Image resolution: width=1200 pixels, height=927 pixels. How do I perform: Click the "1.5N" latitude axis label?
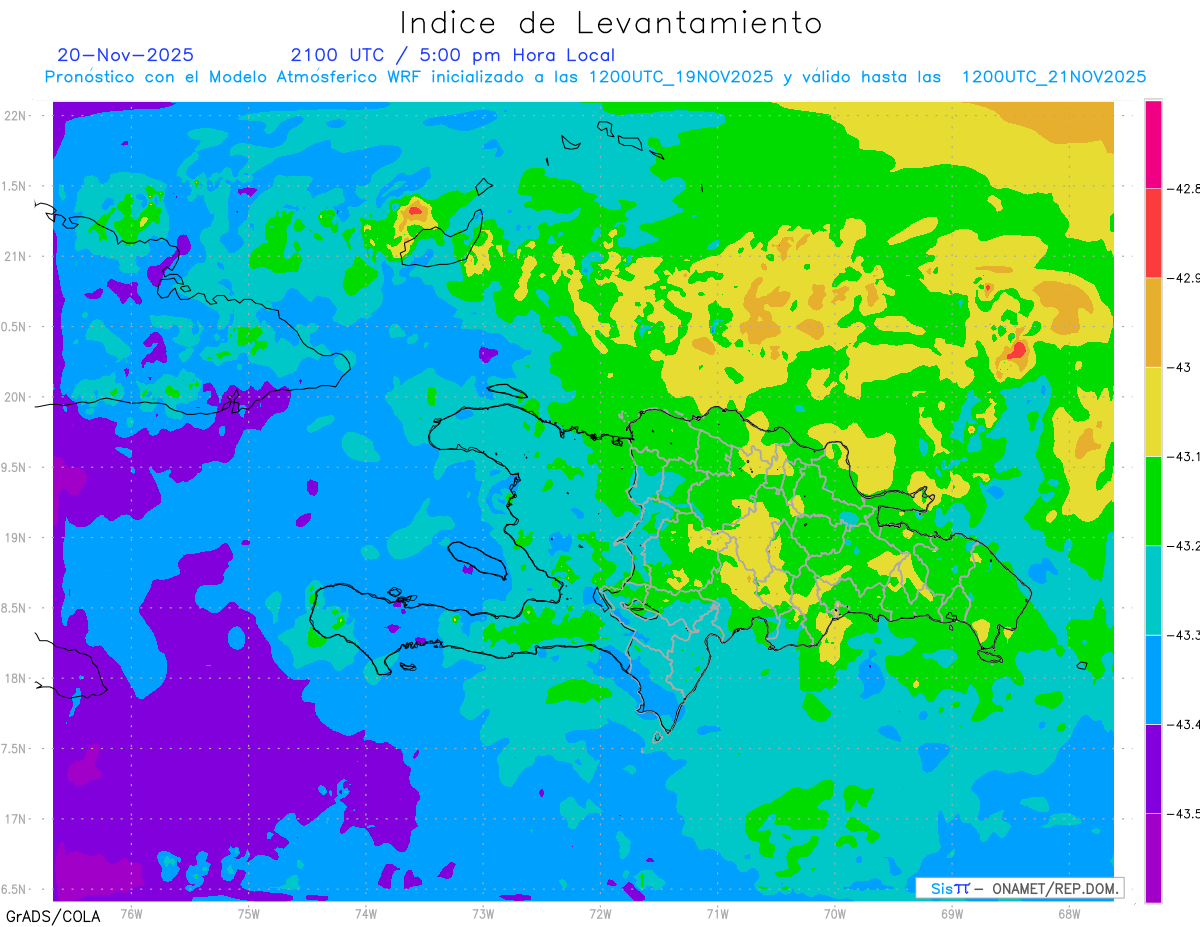[x=15, y=186]
